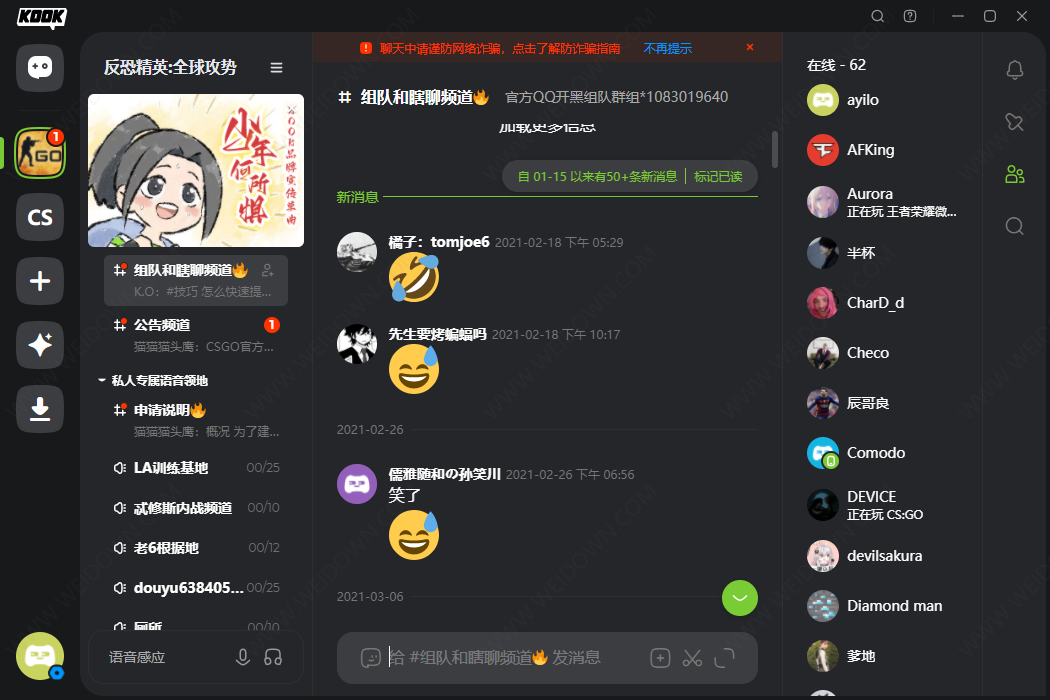Click the green jump-to-latest-message button

740,598
